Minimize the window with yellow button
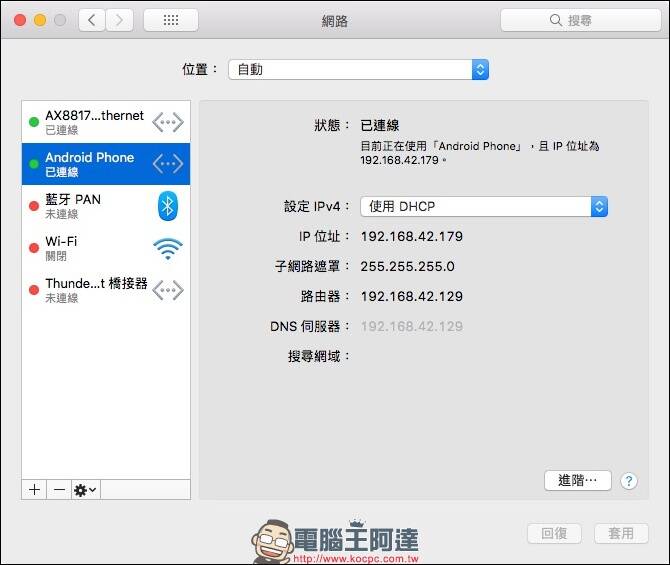The image size is (670, 565). click(x=40, y=20)
